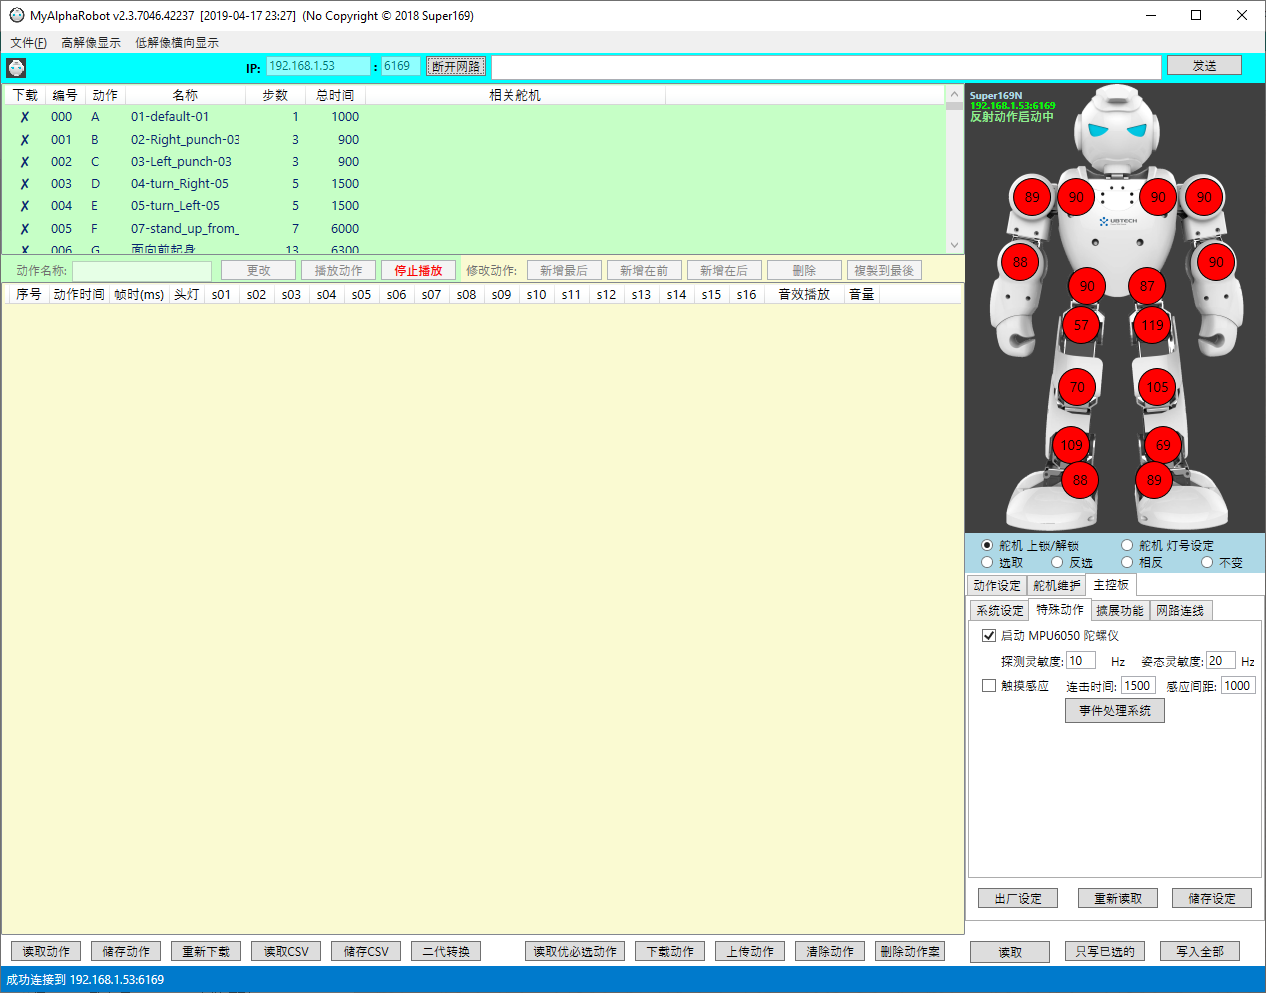This screenshot has height=993, width=1266.
Task: Select servo 109 on the robot ankle
Action: 1071,445
